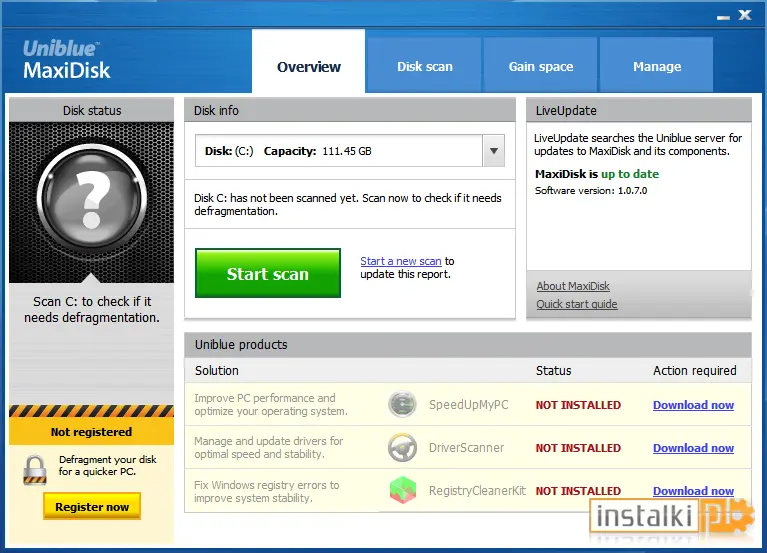Open the About MaxiDisk link

[573, 286]
